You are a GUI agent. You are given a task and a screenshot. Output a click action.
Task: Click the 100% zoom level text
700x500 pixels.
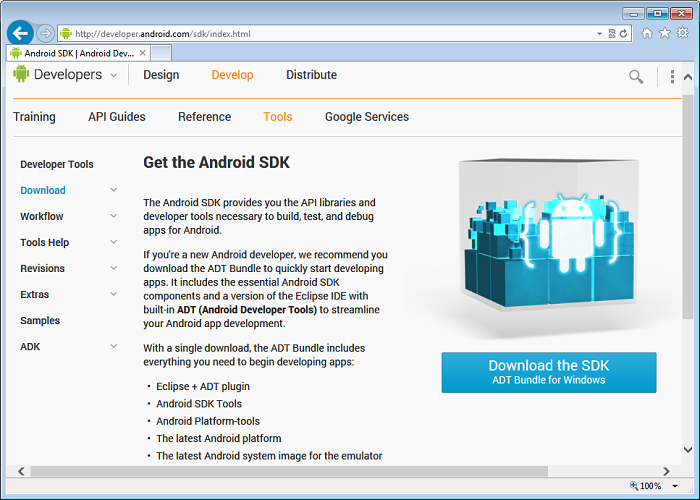tap(651, 486)
